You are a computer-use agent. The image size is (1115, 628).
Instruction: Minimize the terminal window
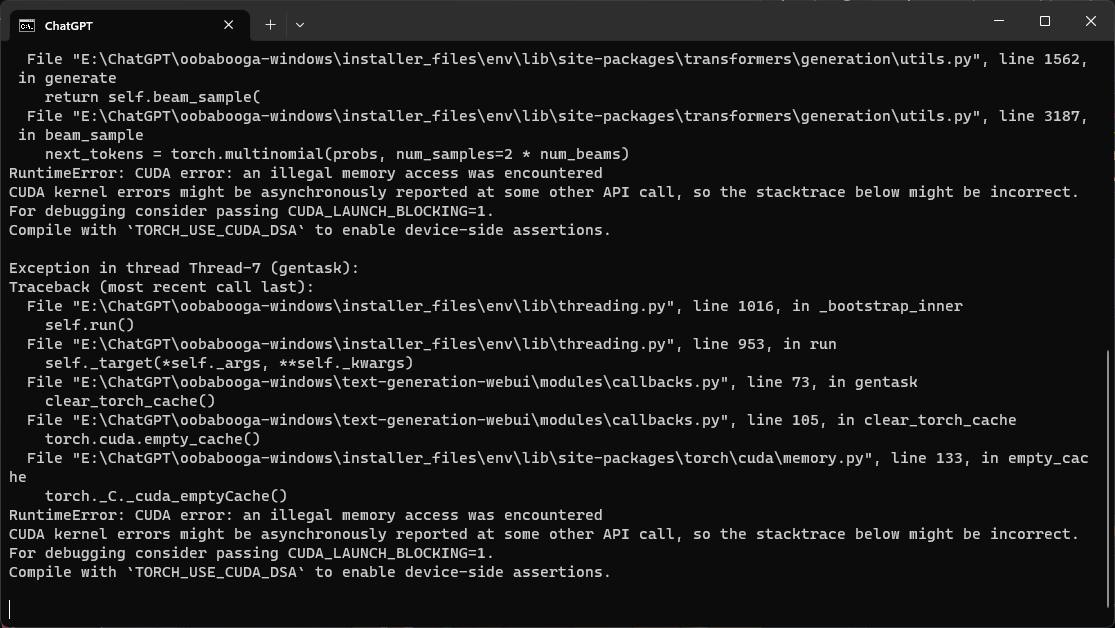pyautogui.click(x=997, y=20)
